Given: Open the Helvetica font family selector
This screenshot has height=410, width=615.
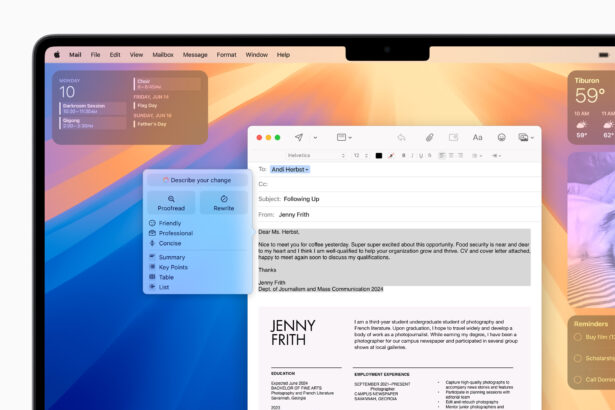Looking at the screenshot, I should [x=316, y=156].
